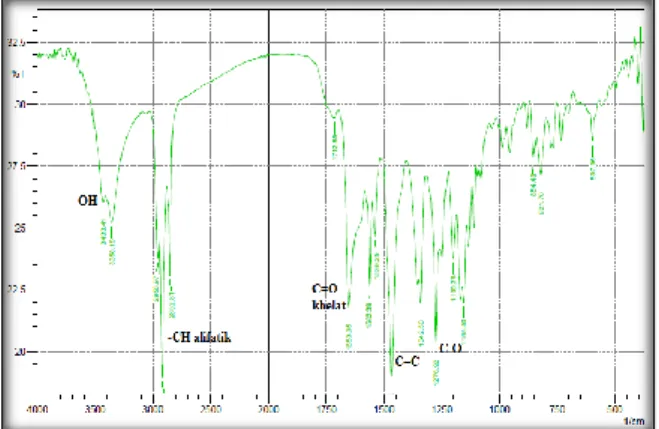Click the 750 x-axis value
659x429 pixels.
[557, 409]
